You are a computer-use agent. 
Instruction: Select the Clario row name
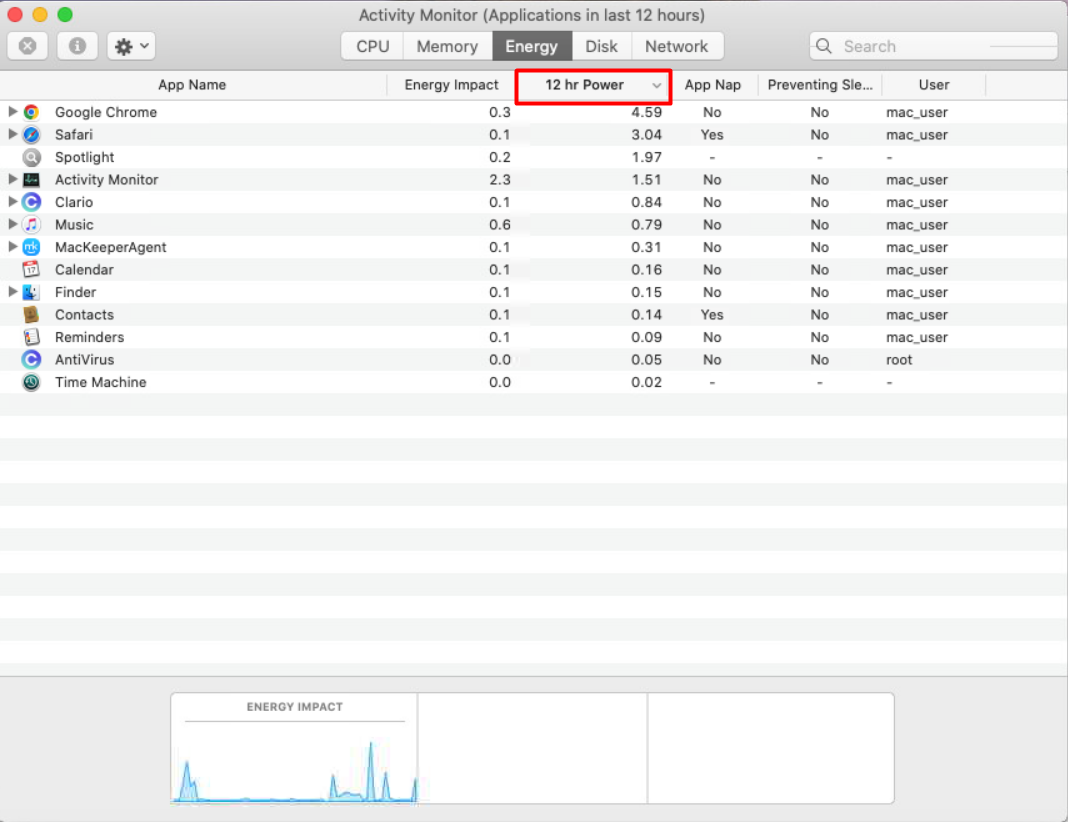click(74, 202)
